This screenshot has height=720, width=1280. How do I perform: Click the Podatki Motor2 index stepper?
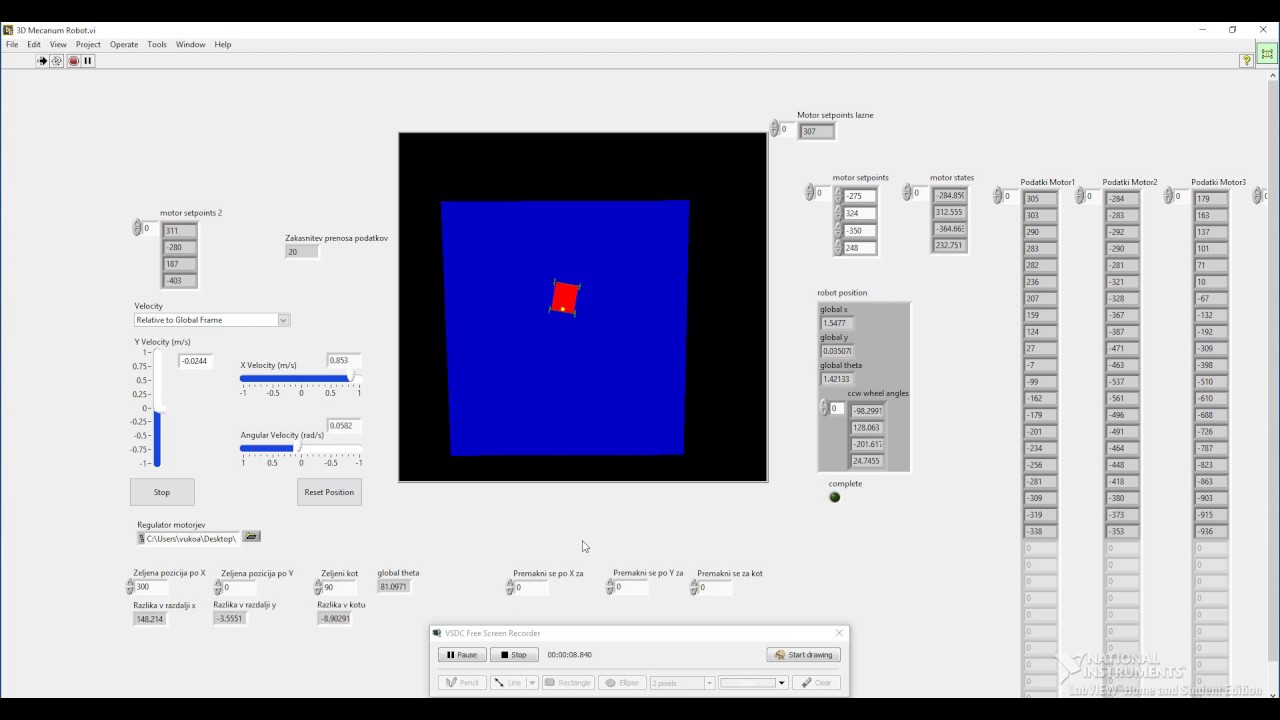[x=1080, y=196]
